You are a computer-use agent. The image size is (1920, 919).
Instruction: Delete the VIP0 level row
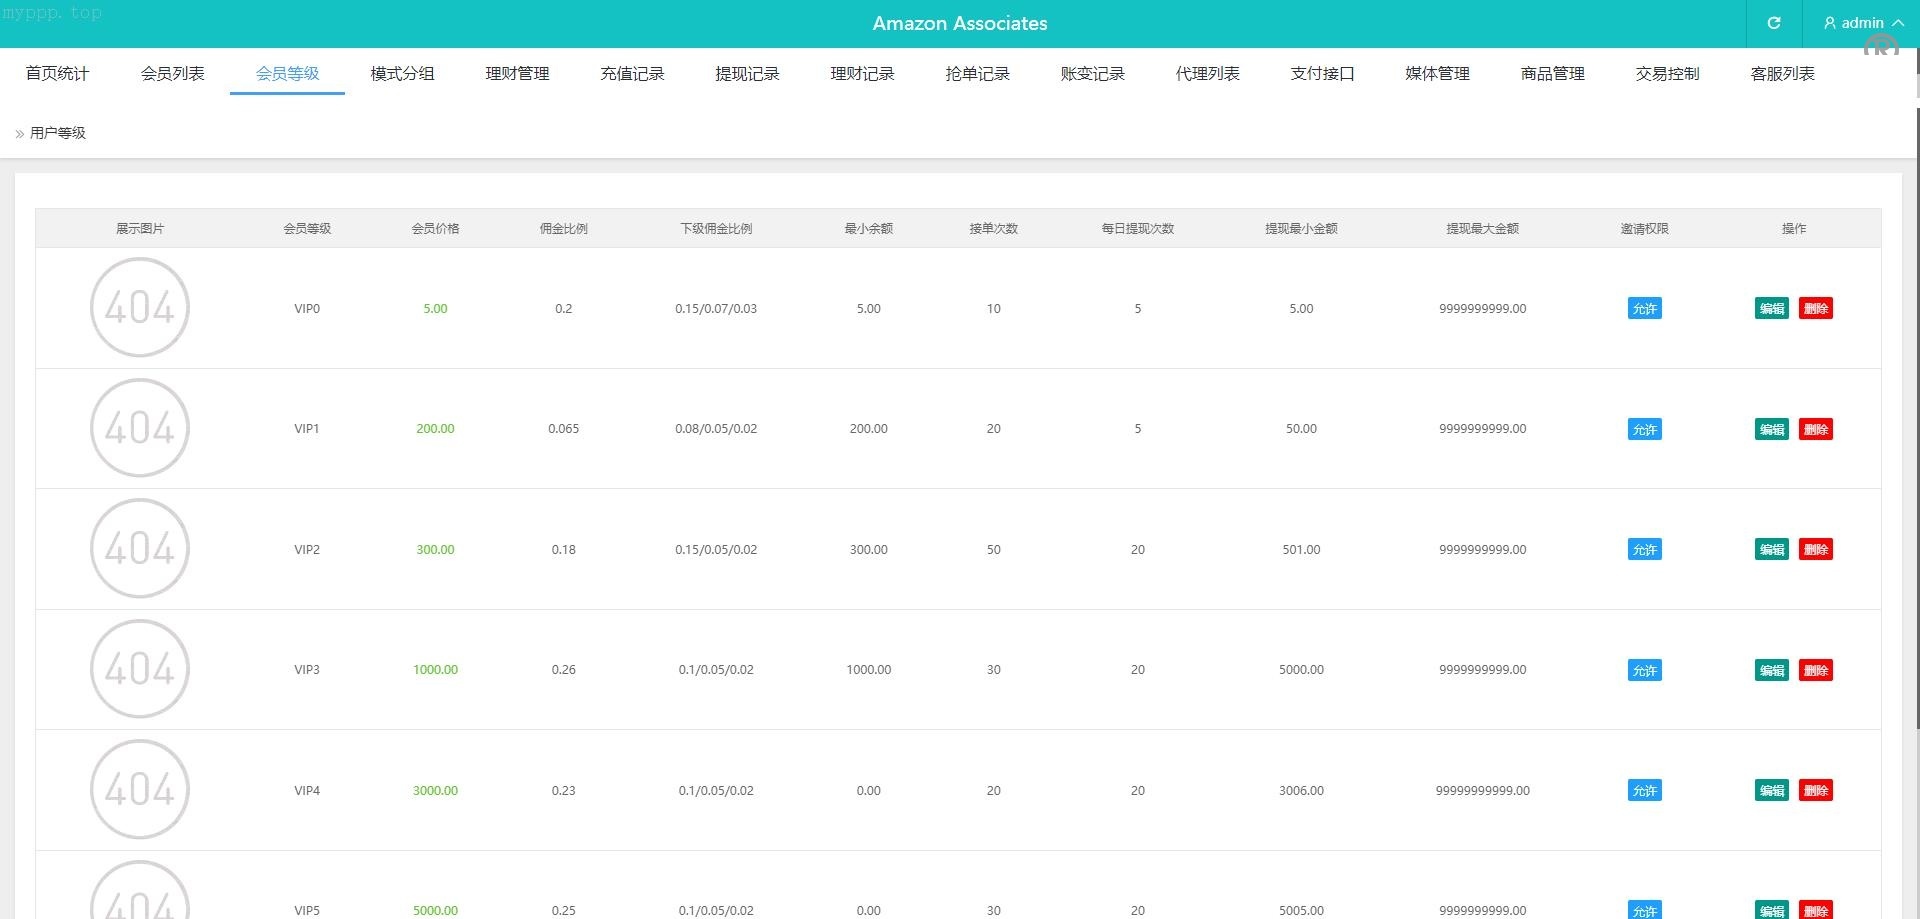(1815, 309)
